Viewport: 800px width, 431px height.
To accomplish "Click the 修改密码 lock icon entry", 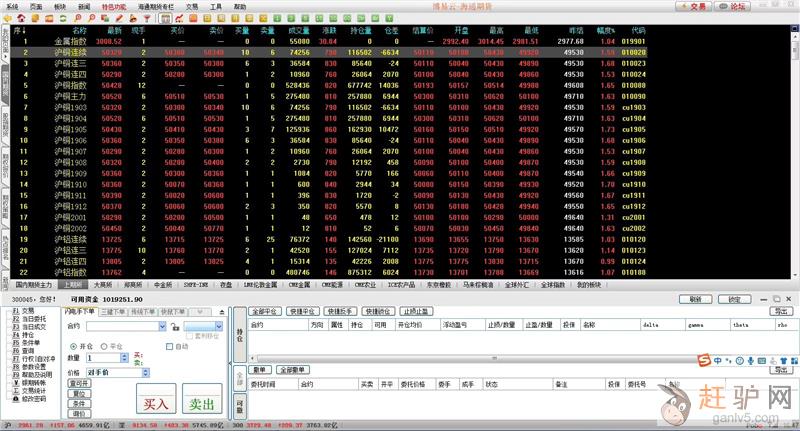I will pyautogui.click(x=32, y=399).
